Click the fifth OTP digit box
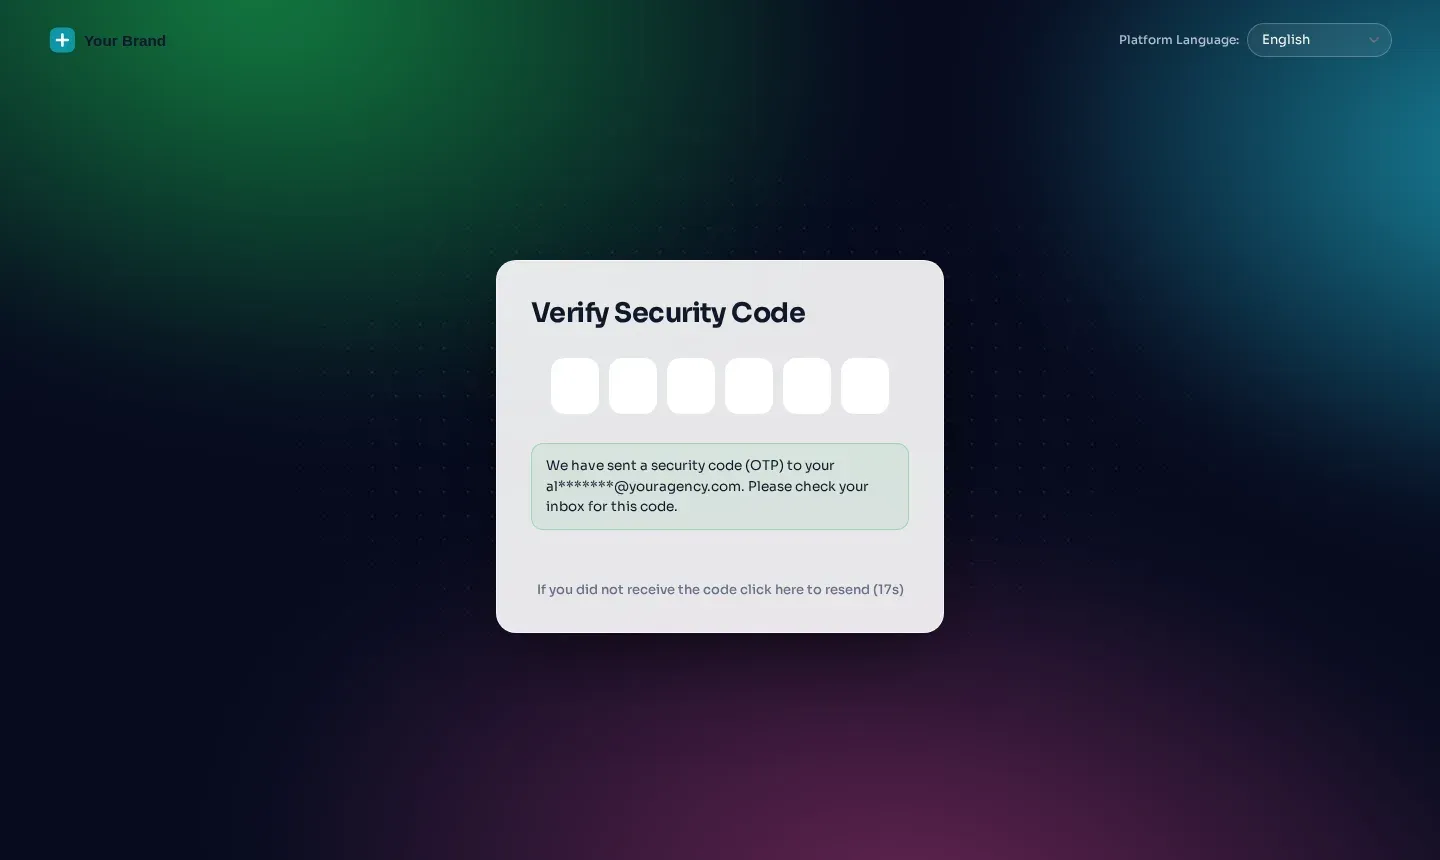The image size is (1440, 860). [x=807, y=386]
